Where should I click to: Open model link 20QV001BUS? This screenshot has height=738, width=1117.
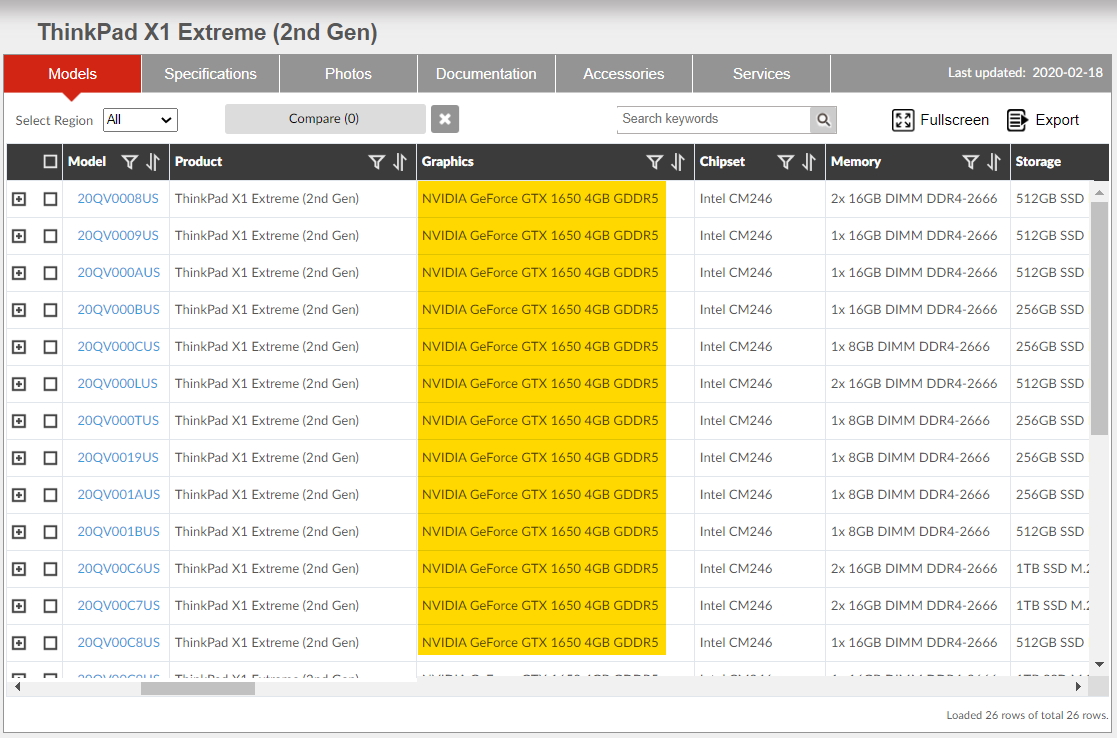118,532
